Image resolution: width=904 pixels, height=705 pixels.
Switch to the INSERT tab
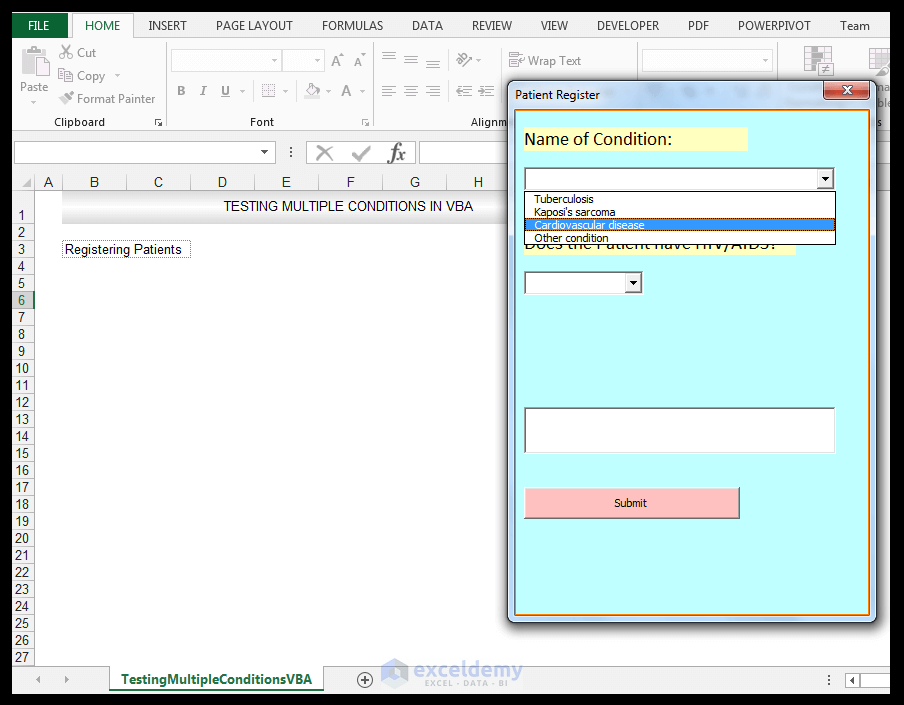click(x=167, y=26)
